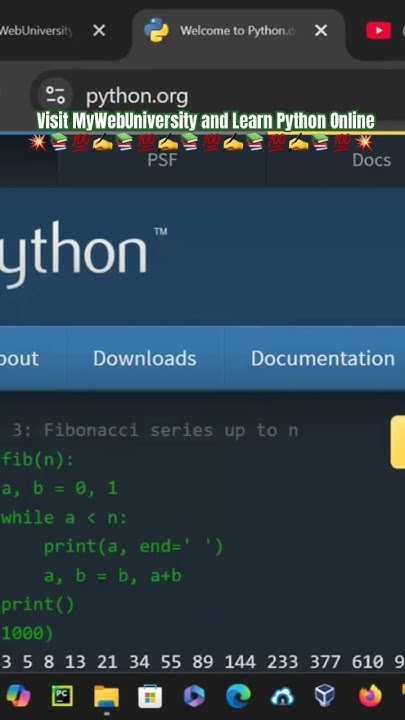Click the 'a, b = b, a+b' code line

[x=113, y=576]
